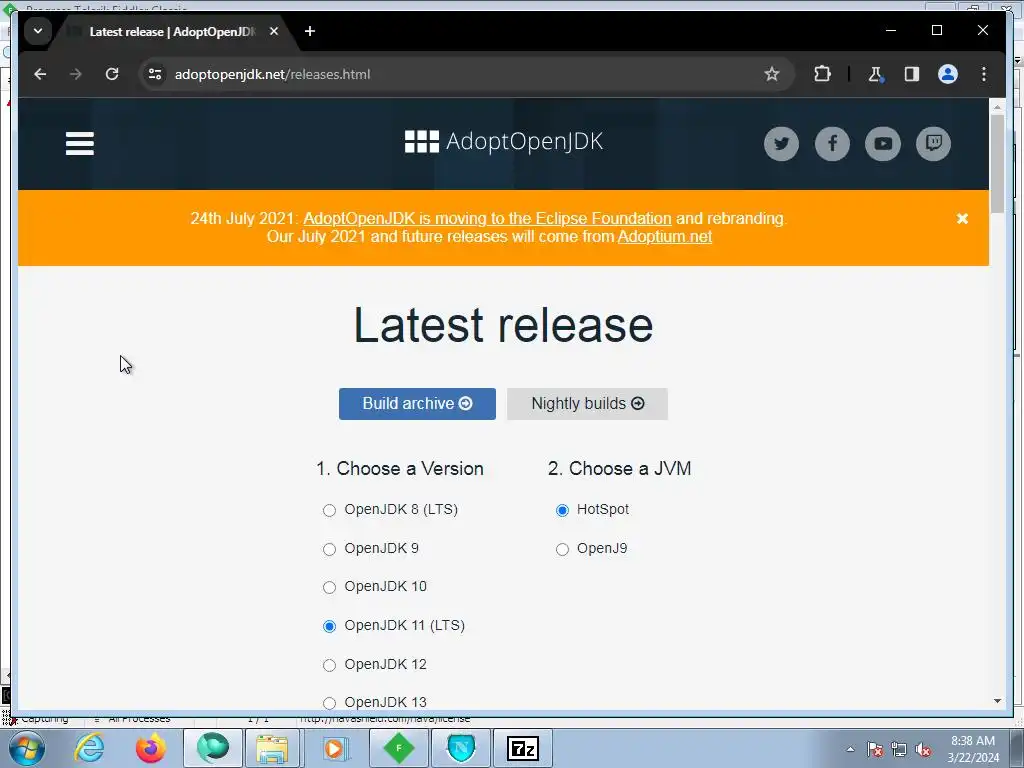Open the Extensions puzzle icon
This screenshot has height=768, width=1024.
(822, 74)
